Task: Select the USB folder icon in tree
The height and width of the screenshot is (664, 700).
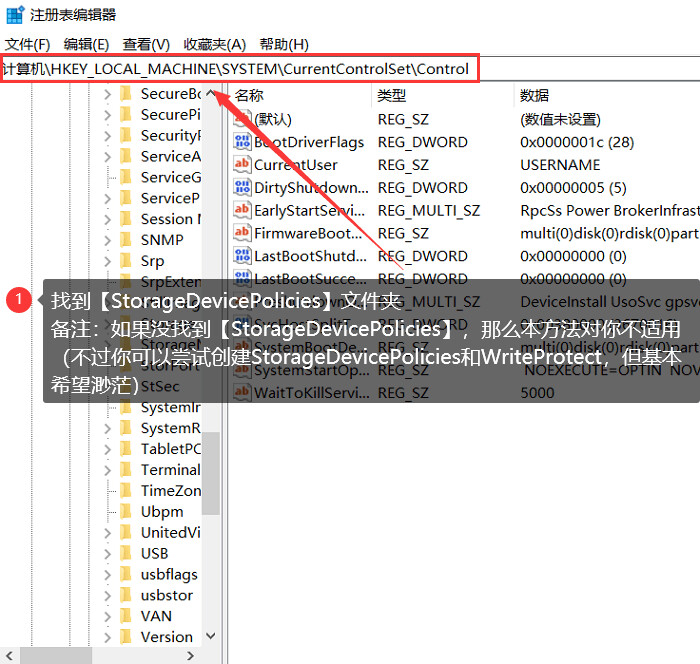Action: [x=126, y=553]
